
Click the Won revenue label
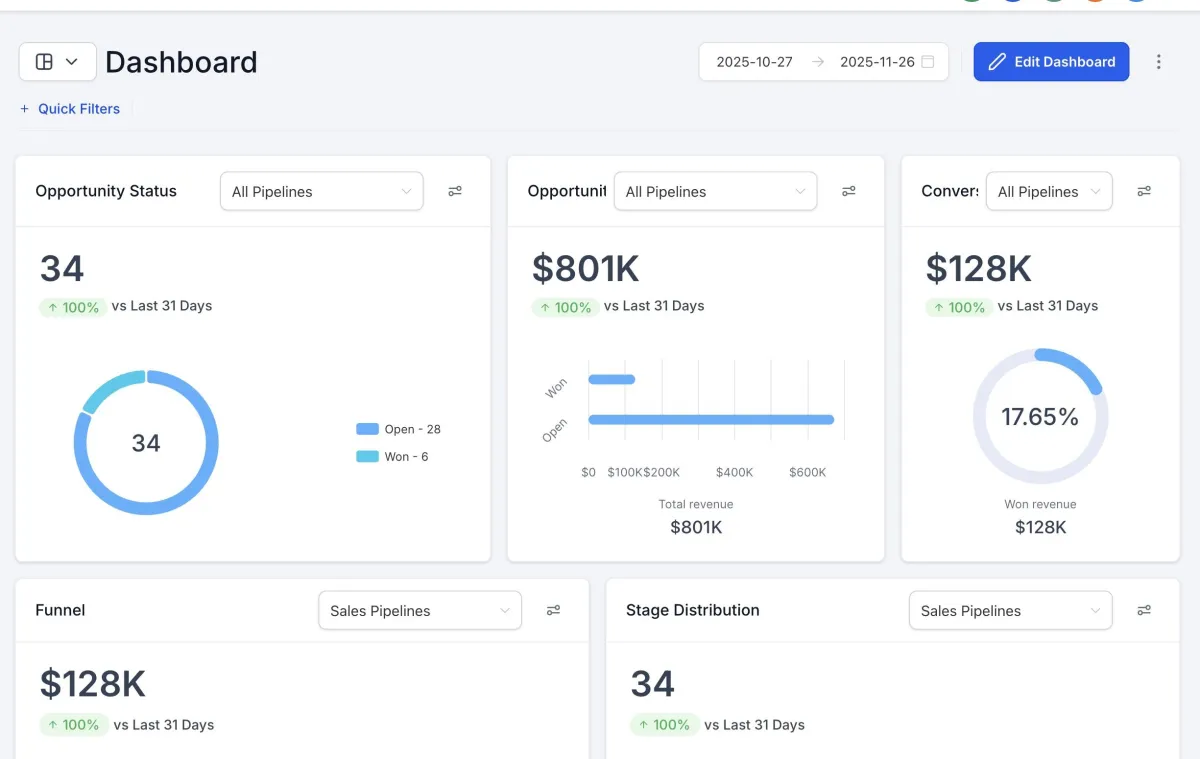(x=1040, y=504)
